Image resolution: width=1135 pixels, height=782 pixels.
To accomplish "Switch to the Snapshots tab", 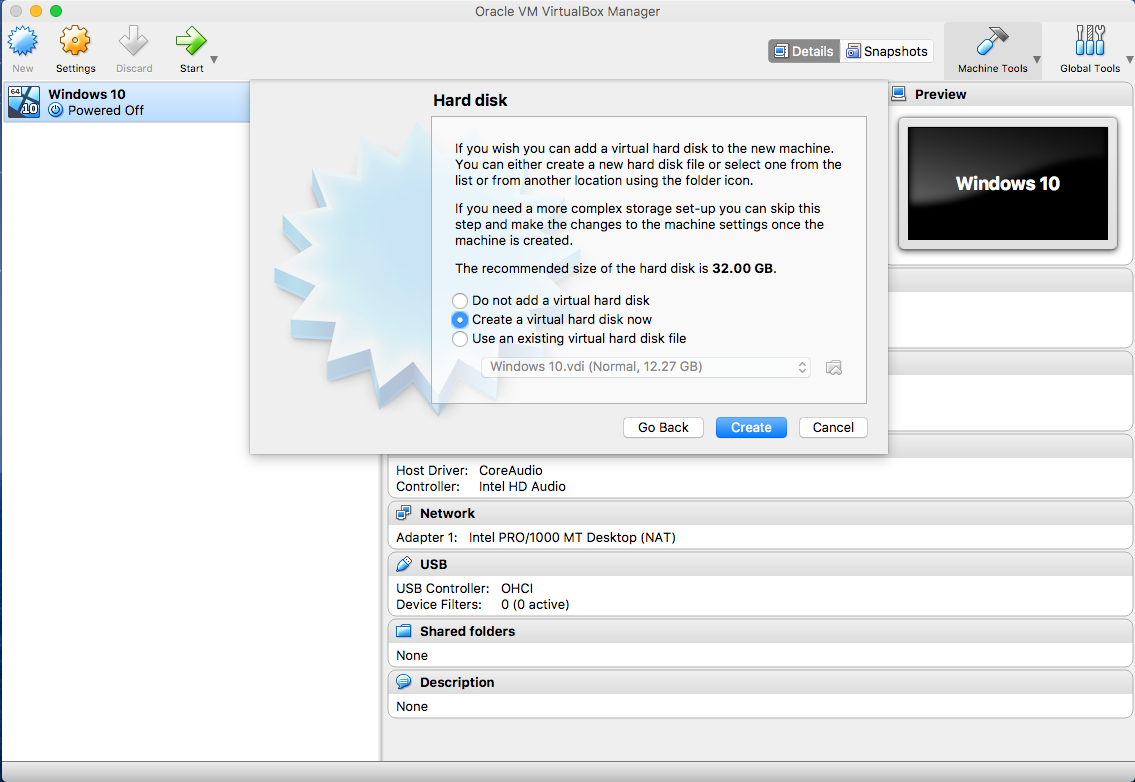I will tap(887, 51).
